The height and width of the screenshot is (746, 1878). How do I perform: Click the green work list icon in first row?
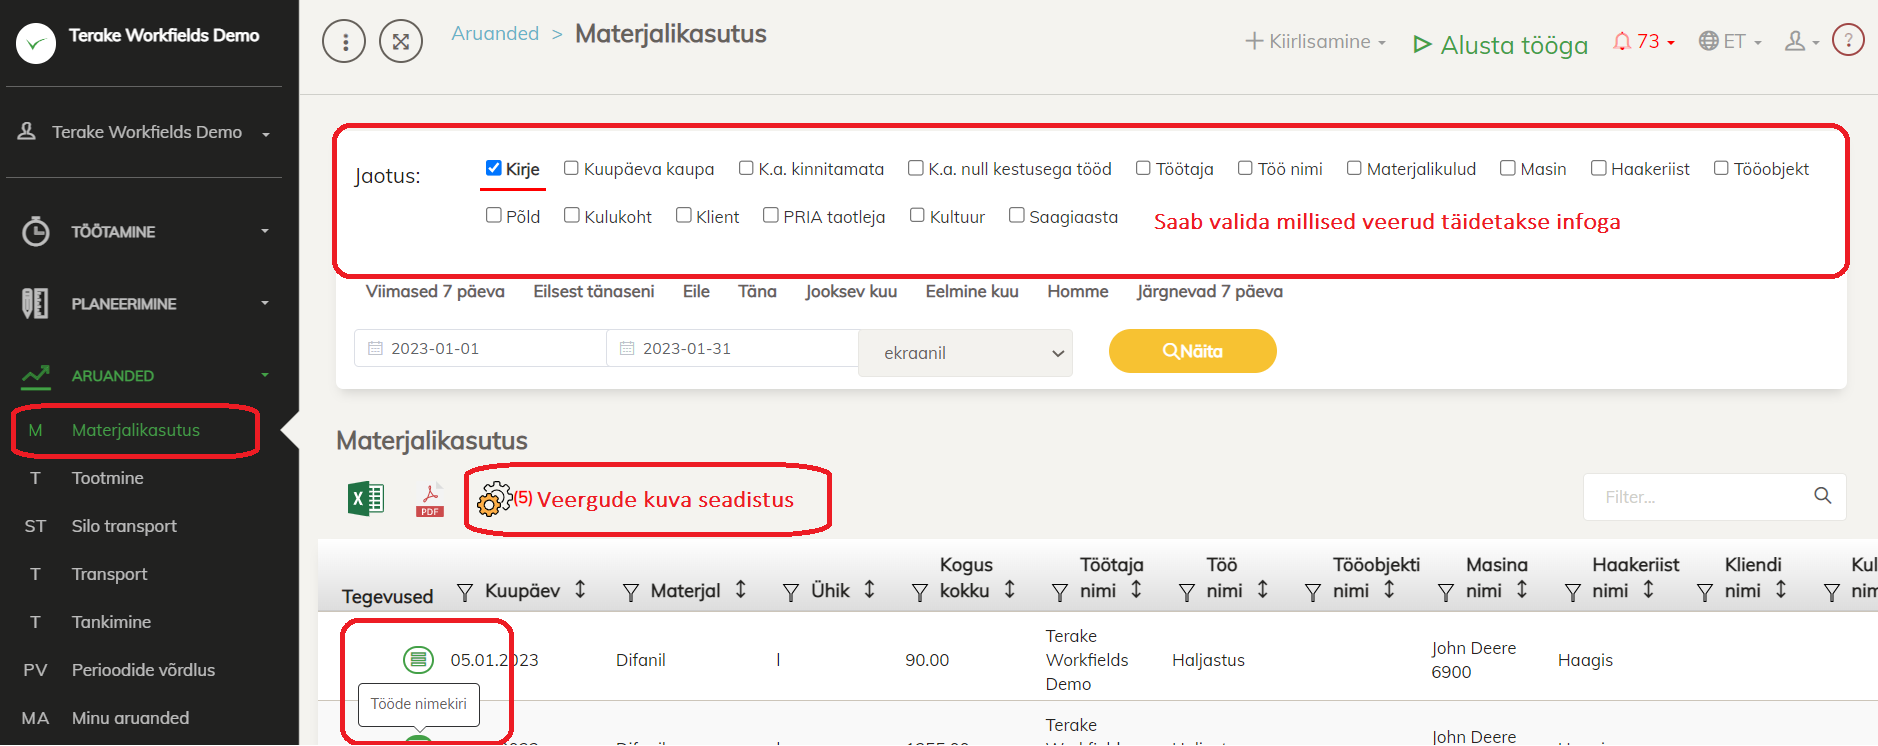point(418,660)
